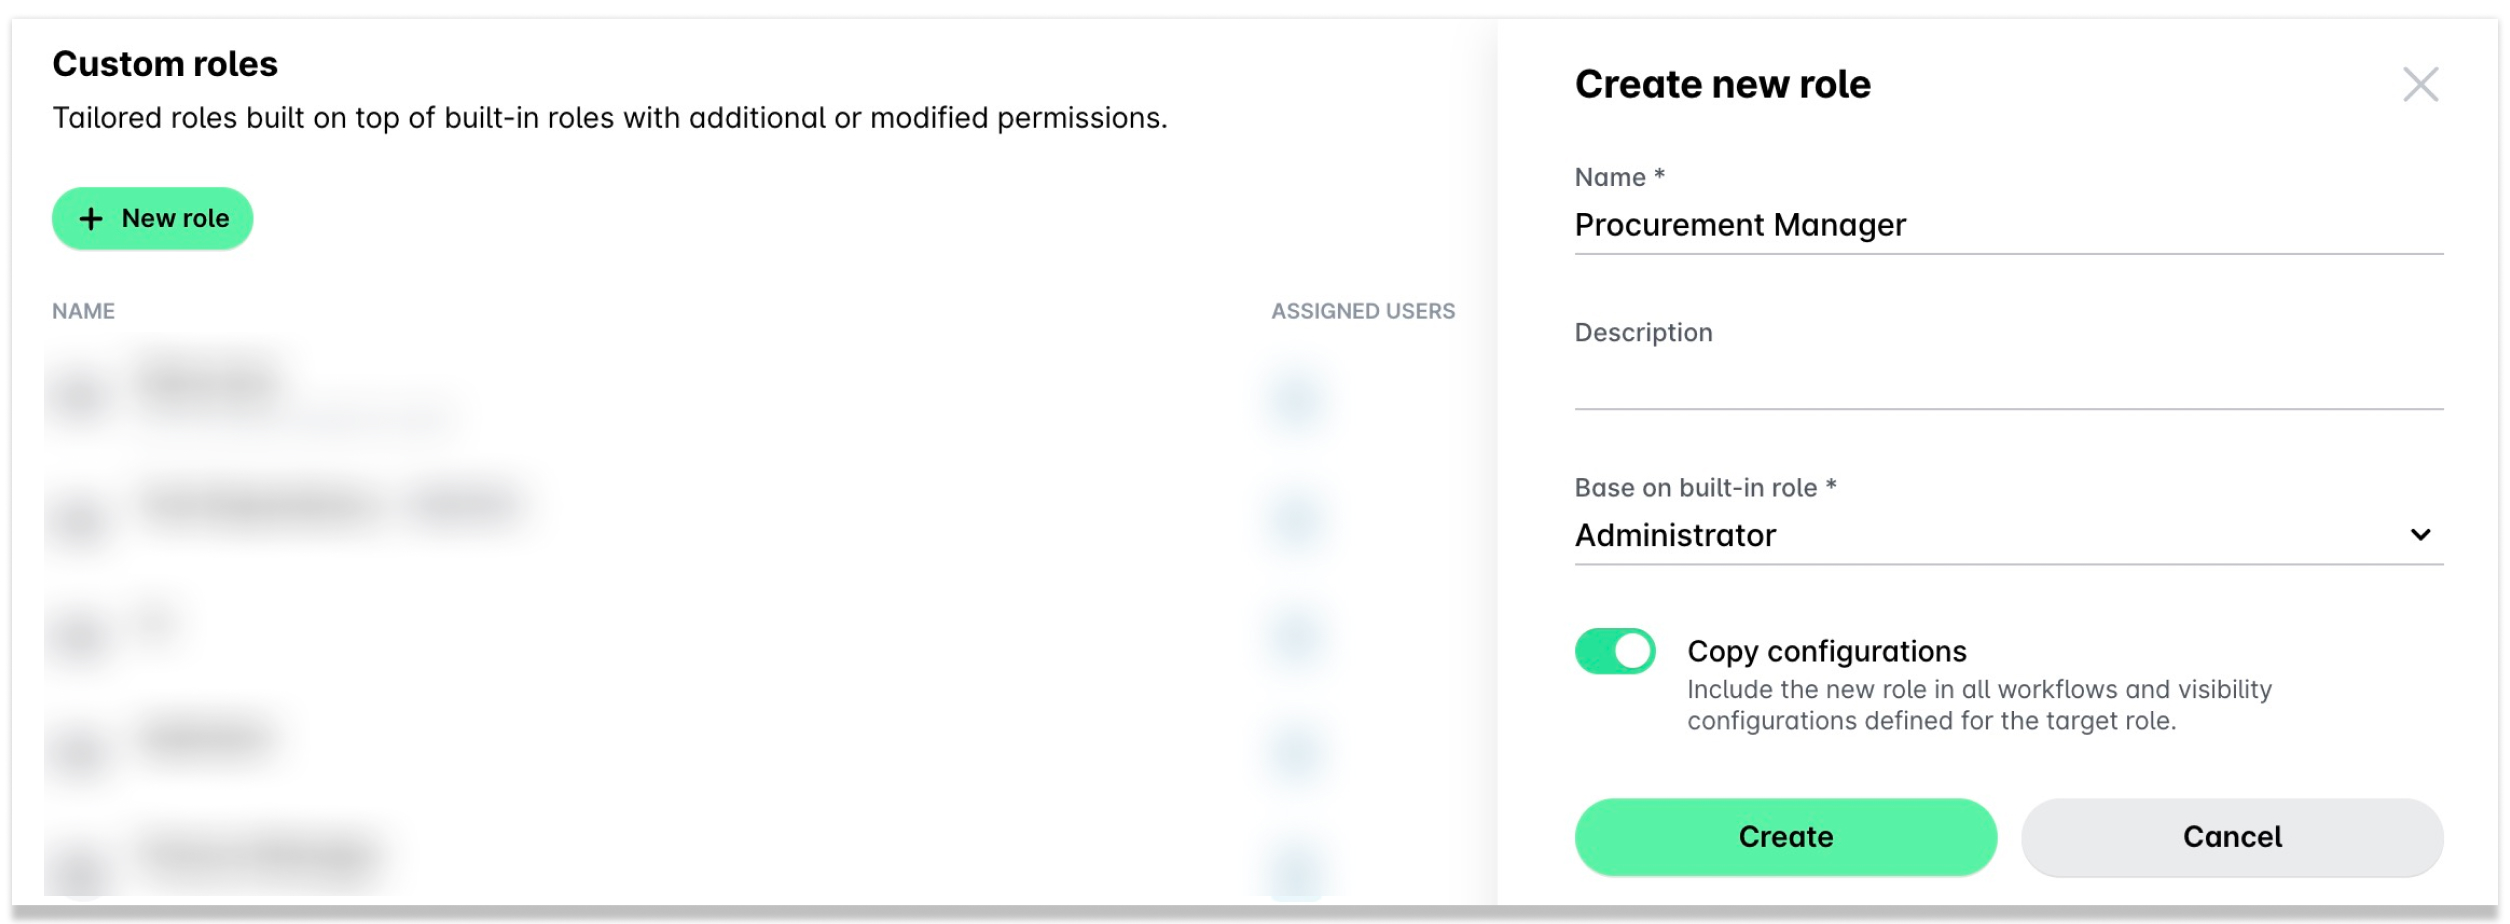Screen dimensions: 2510x924
Task: Click the last visible role row
Action: pyautogui.click(x=300, y=855)
